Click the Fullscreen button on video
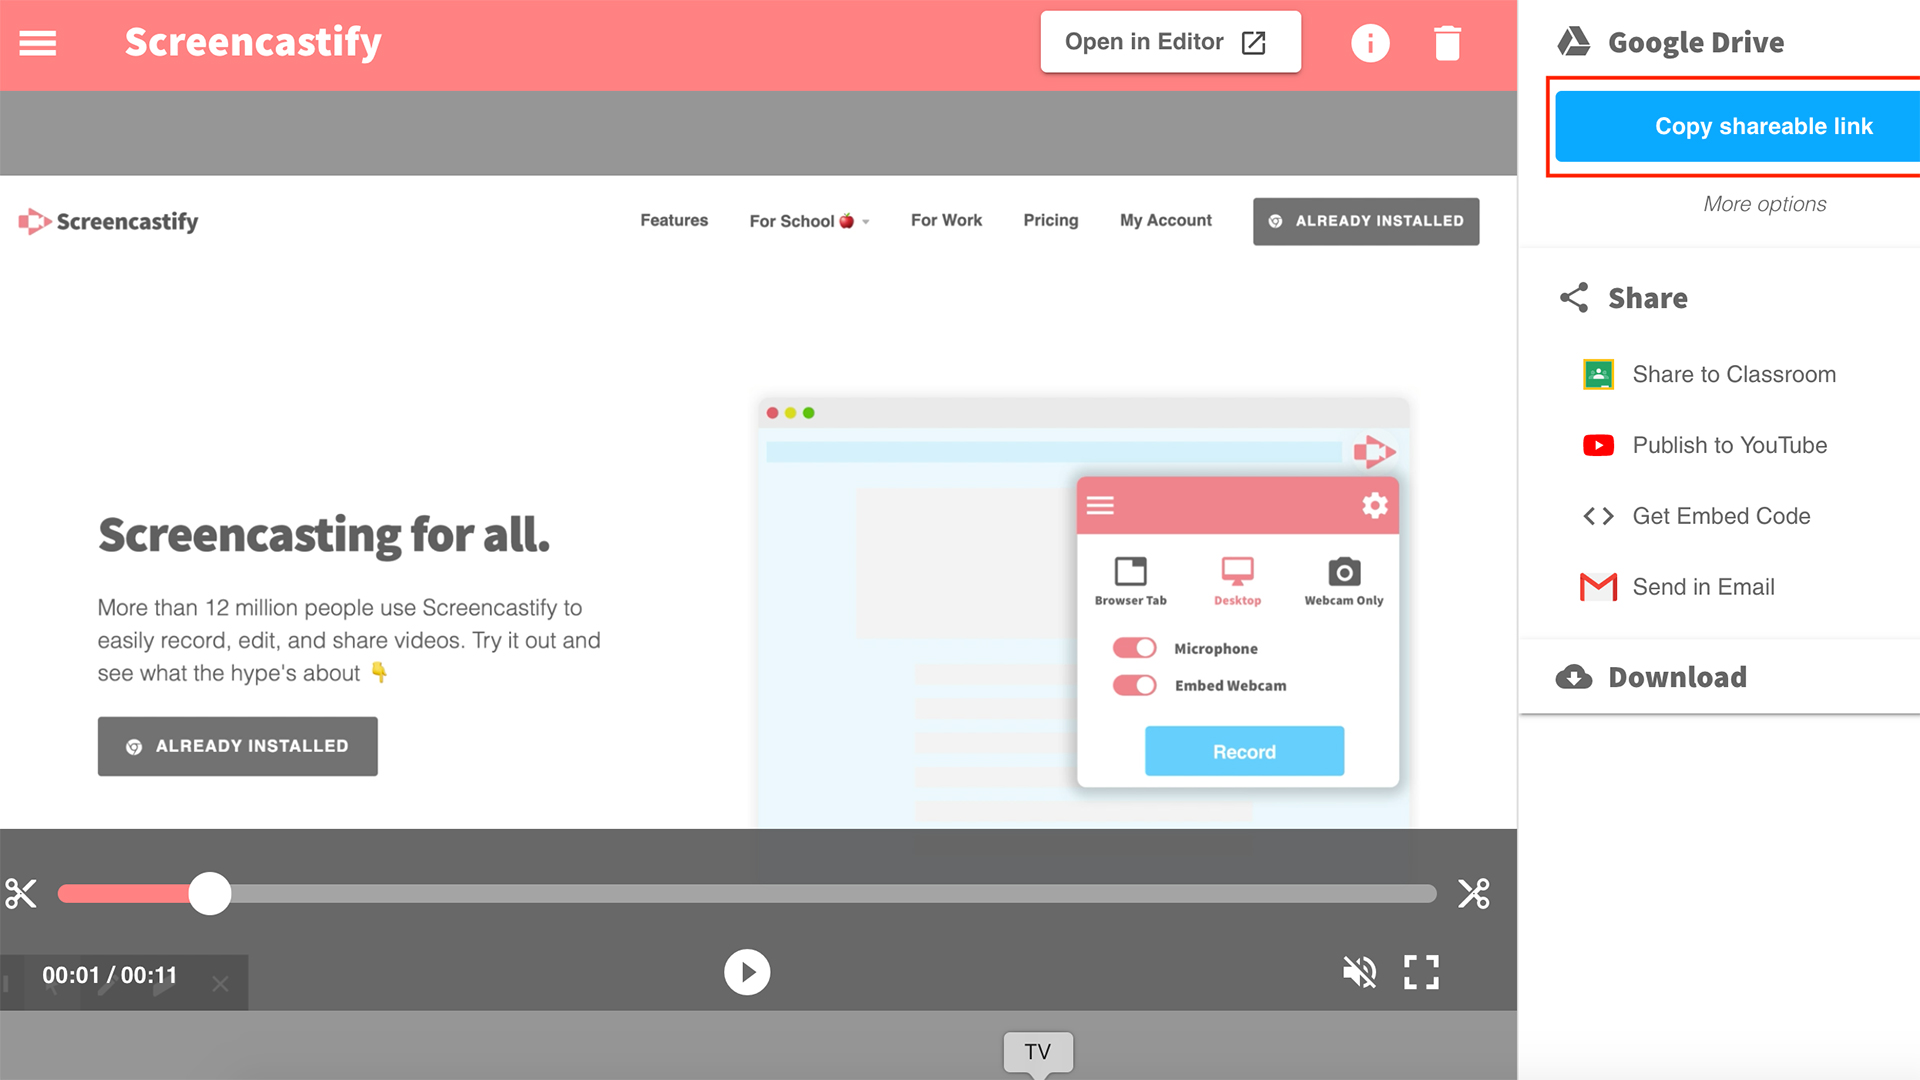 click(x=1422, y=972)
